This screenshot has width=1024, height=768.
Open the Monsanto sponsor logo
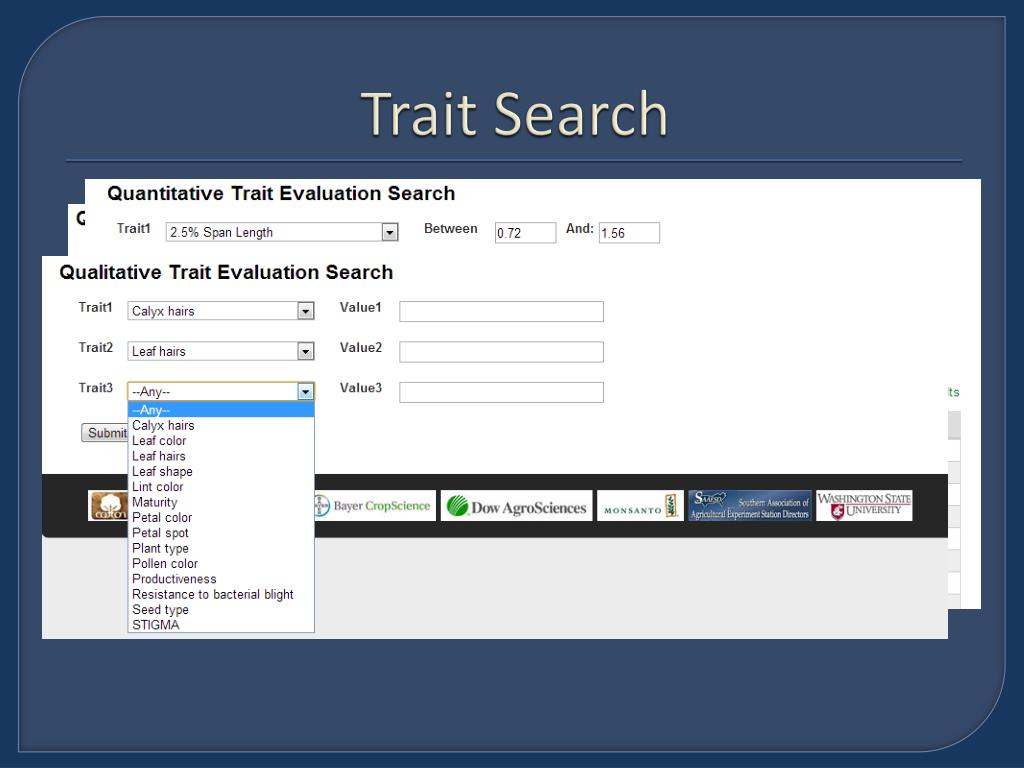(640, 505)
